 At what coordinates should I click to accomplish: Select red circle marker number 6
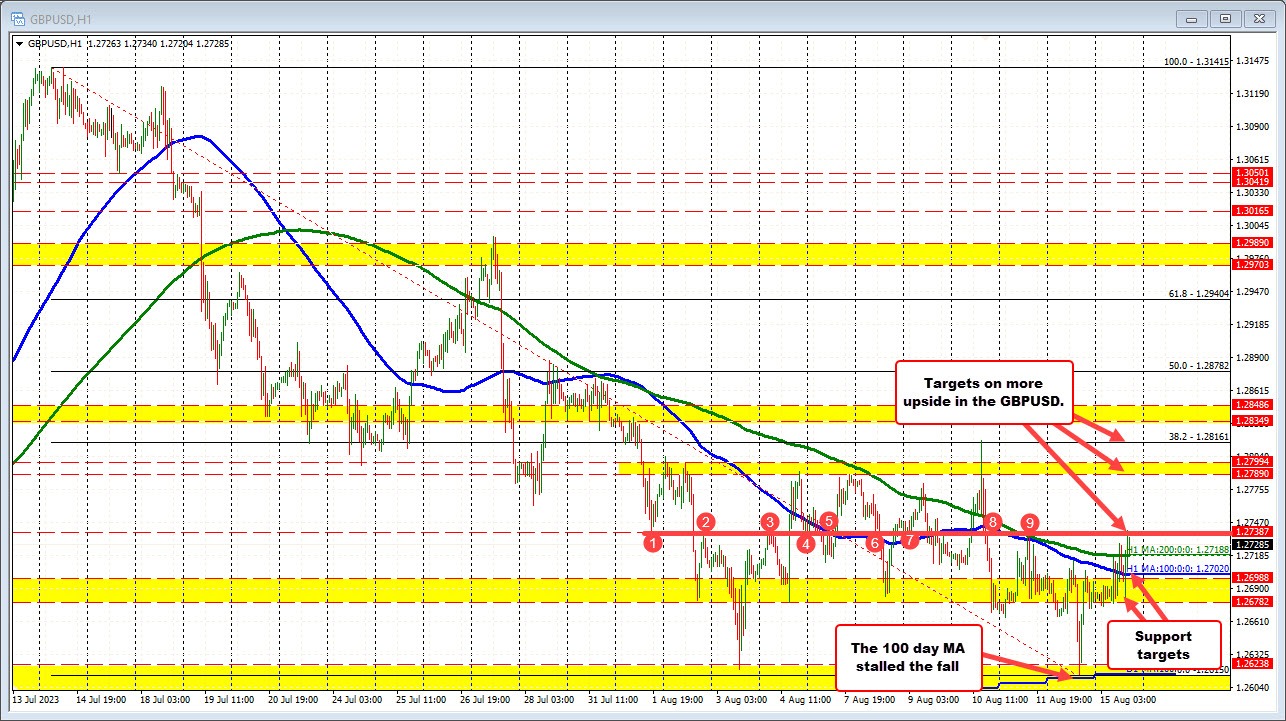(x=875, y=542)
